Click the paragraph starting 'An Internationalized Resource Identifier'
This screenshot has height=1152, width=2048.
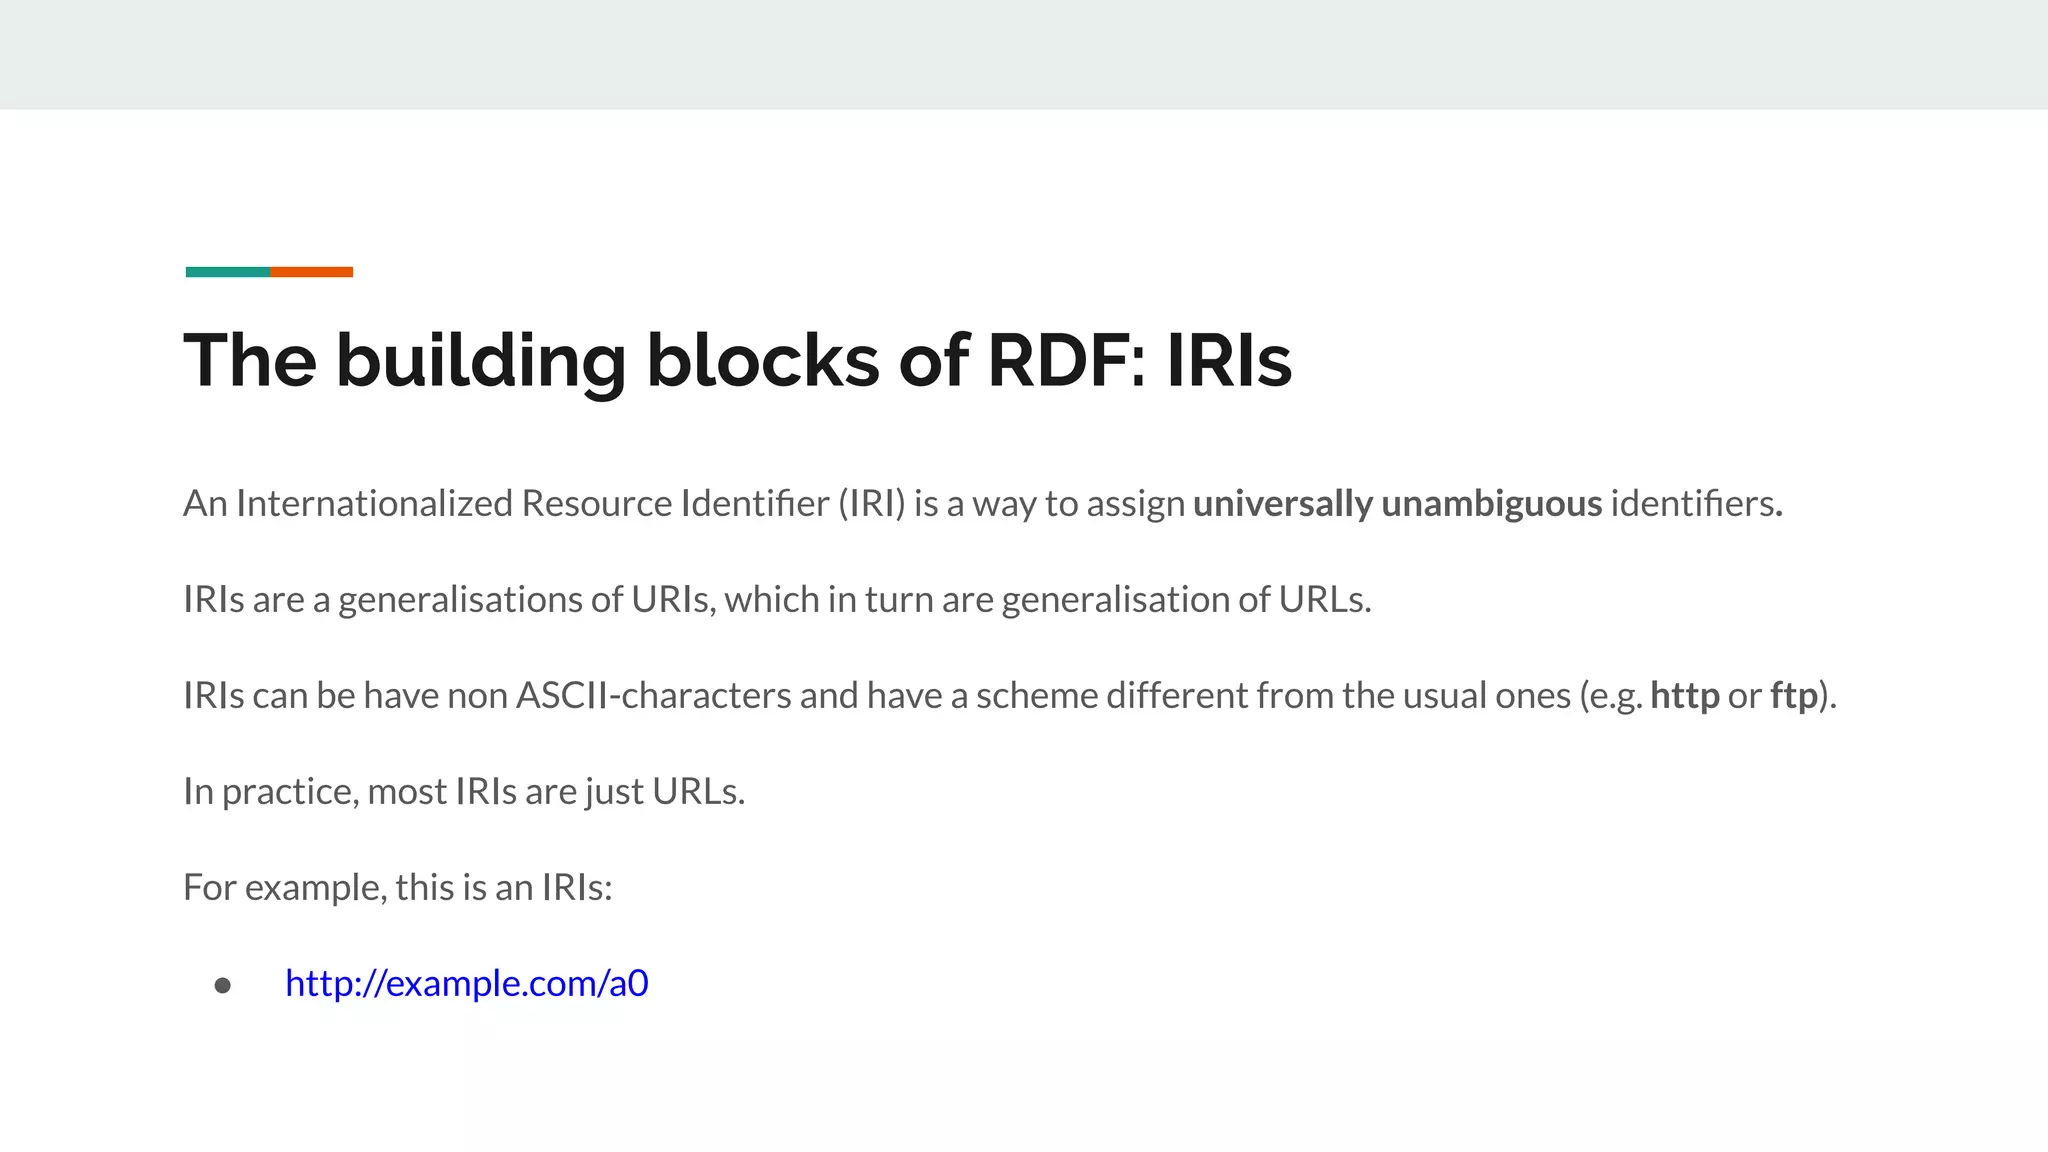(983, 503)
